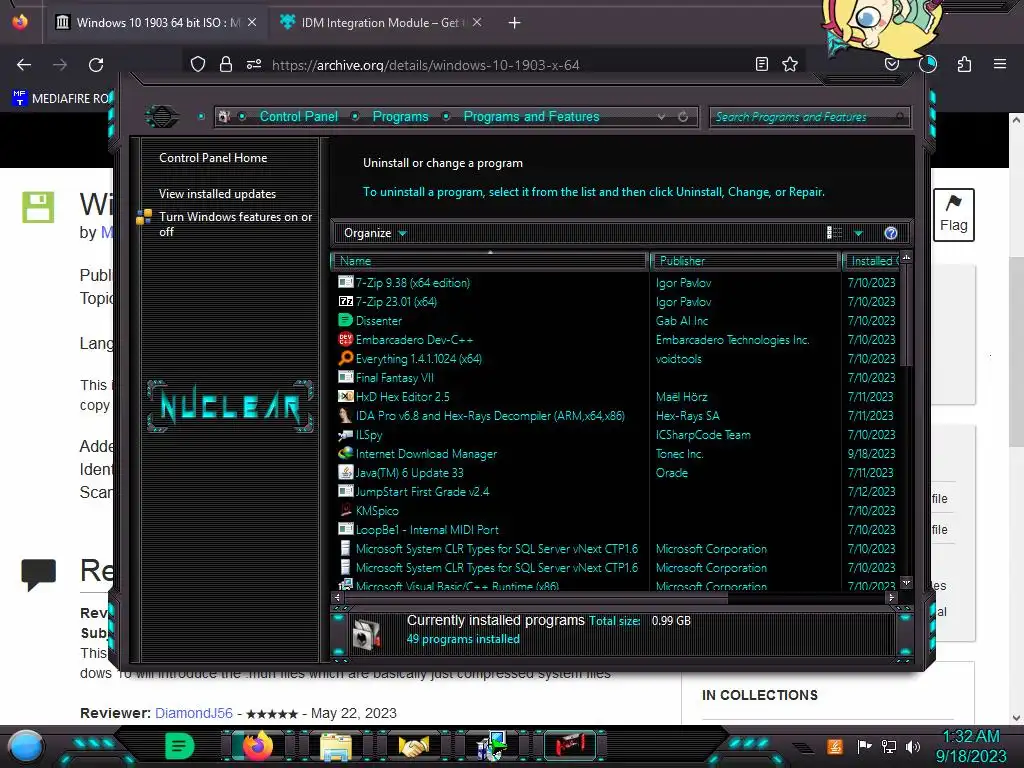This screenshot has width=1024, height=768.
Task: Click the Embarcadero Dev-C++ program icon
Action: point(345,339)
